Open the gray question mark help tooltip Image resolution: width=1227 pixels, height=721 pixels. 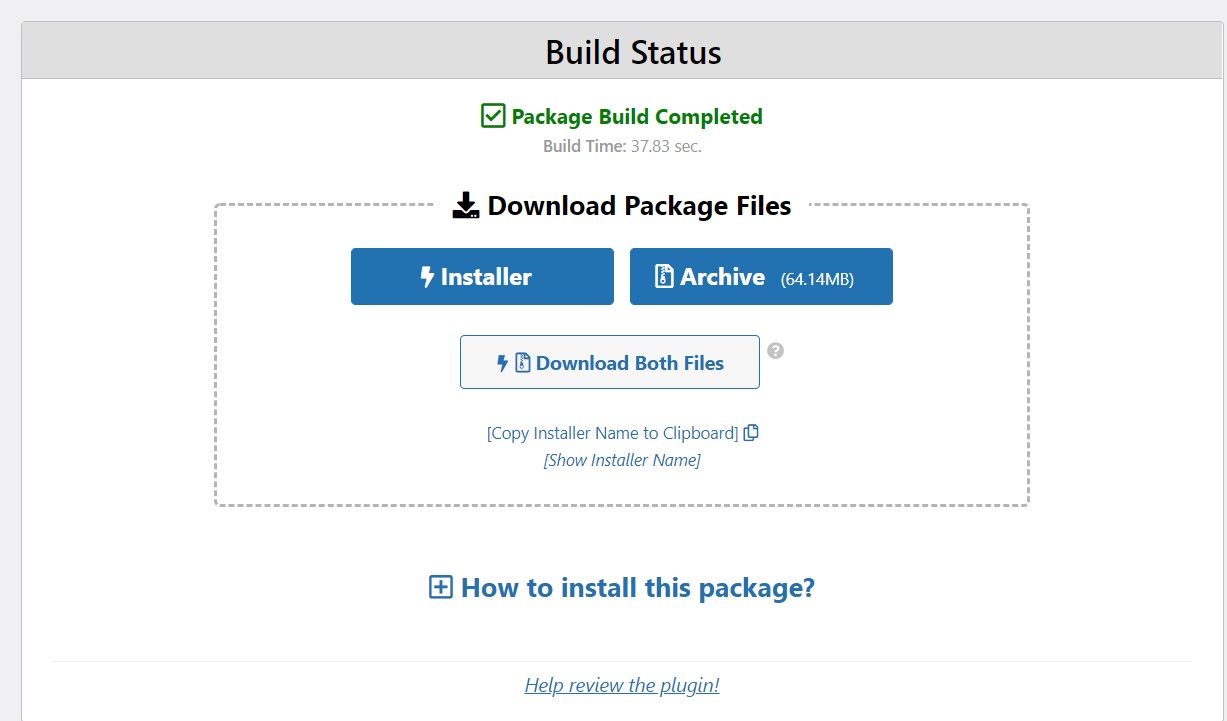coord(775,351)
